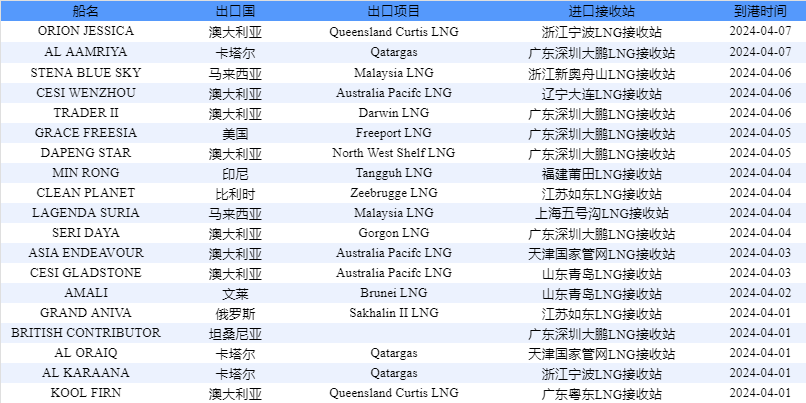Select ship name AMALI
The height and width of the screenshot is (403, 806).
coord(86,292)
